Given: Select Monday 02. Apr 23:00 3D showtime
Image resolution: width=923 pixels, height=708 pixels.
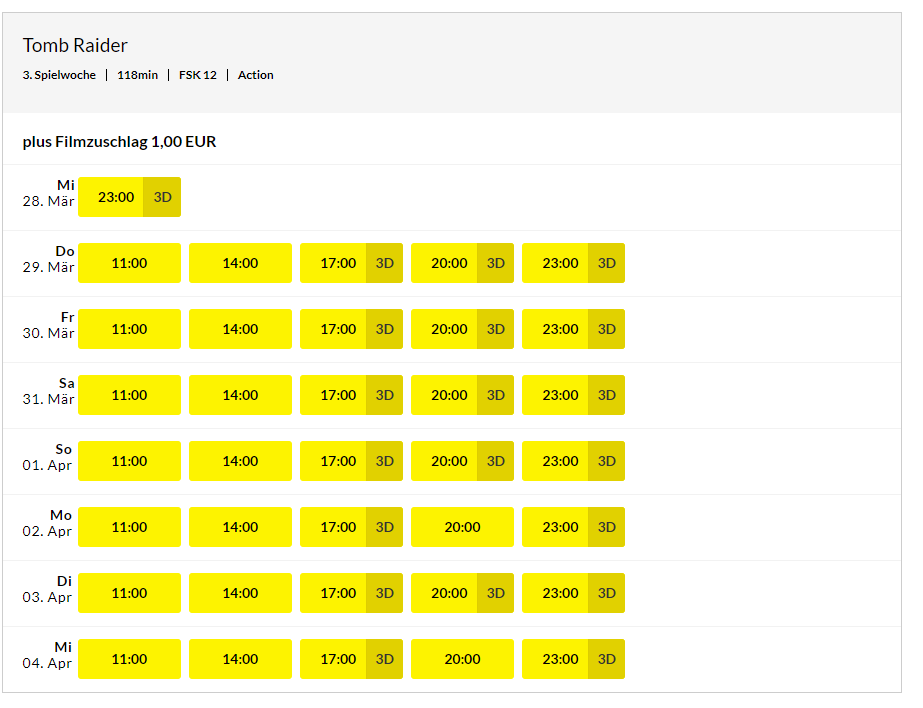Looking at the screenshot, I should [x=573, y=527].
